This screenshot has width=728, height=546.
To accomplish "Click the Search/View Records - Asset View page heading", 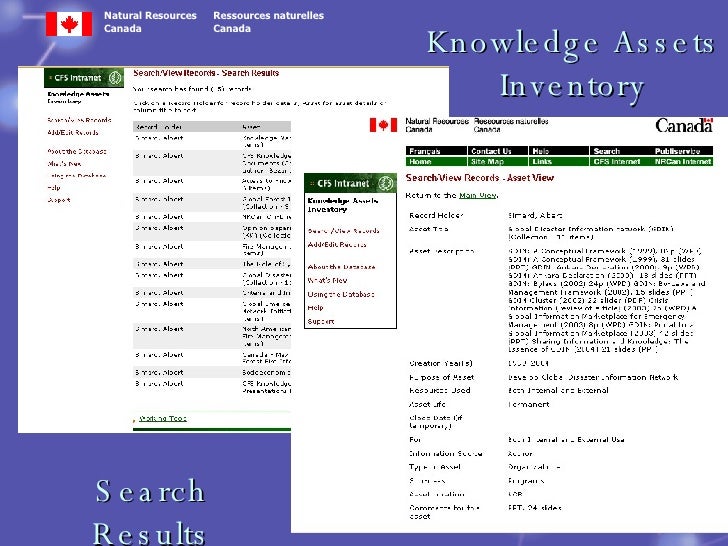I will [x=480, y=178].
